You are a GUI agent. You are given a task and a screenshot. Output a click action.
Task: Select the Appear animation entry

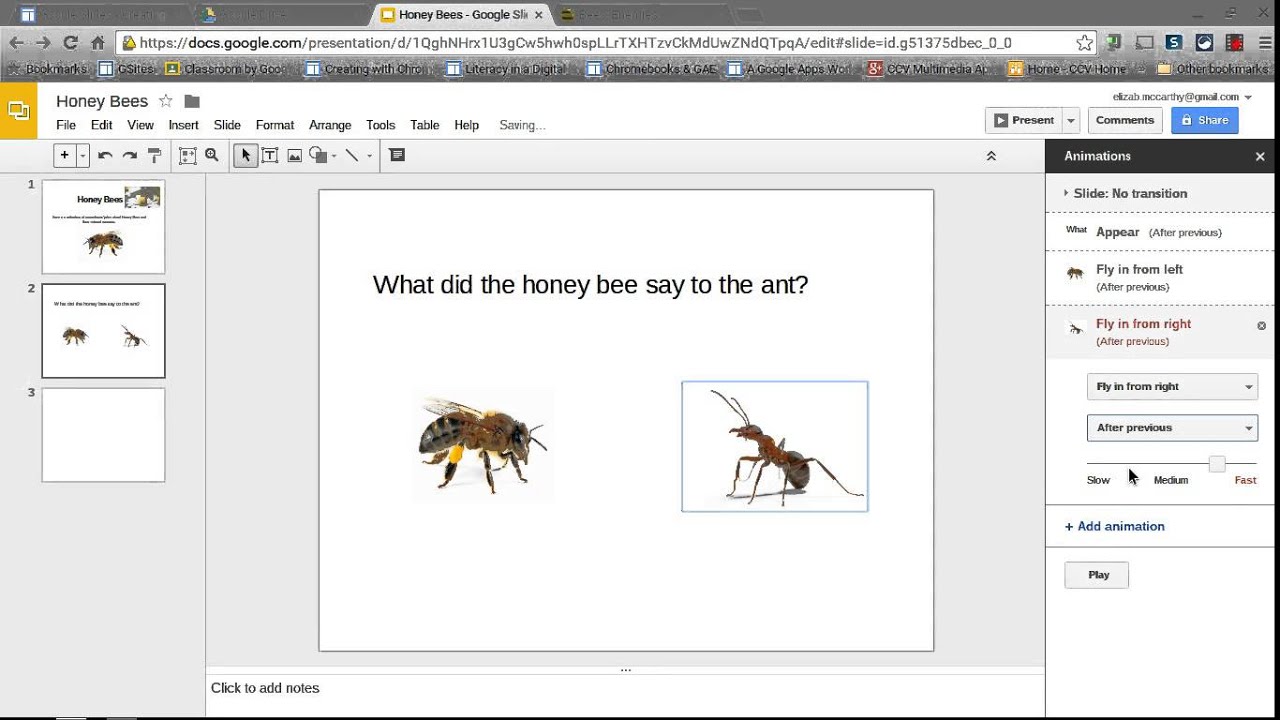[1160, 232]
